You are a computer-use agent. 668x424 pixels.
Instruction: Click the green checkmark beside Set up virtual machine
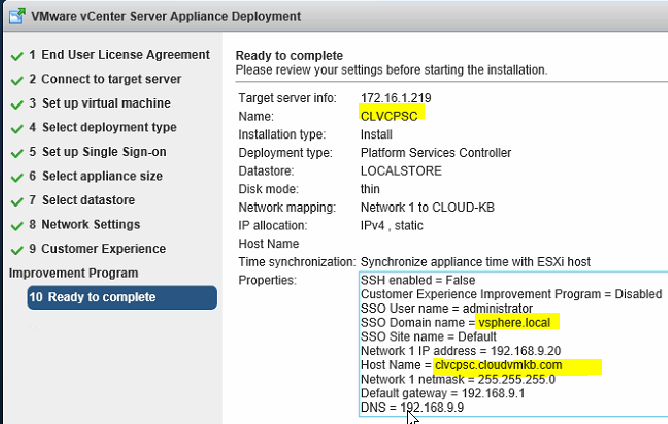[x=17, y=105]
